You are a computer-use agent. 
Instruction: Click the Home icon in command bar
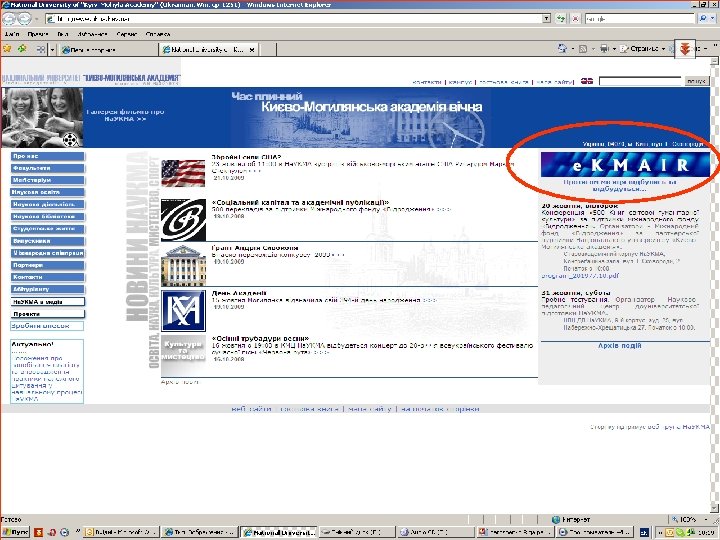(562, 48)
